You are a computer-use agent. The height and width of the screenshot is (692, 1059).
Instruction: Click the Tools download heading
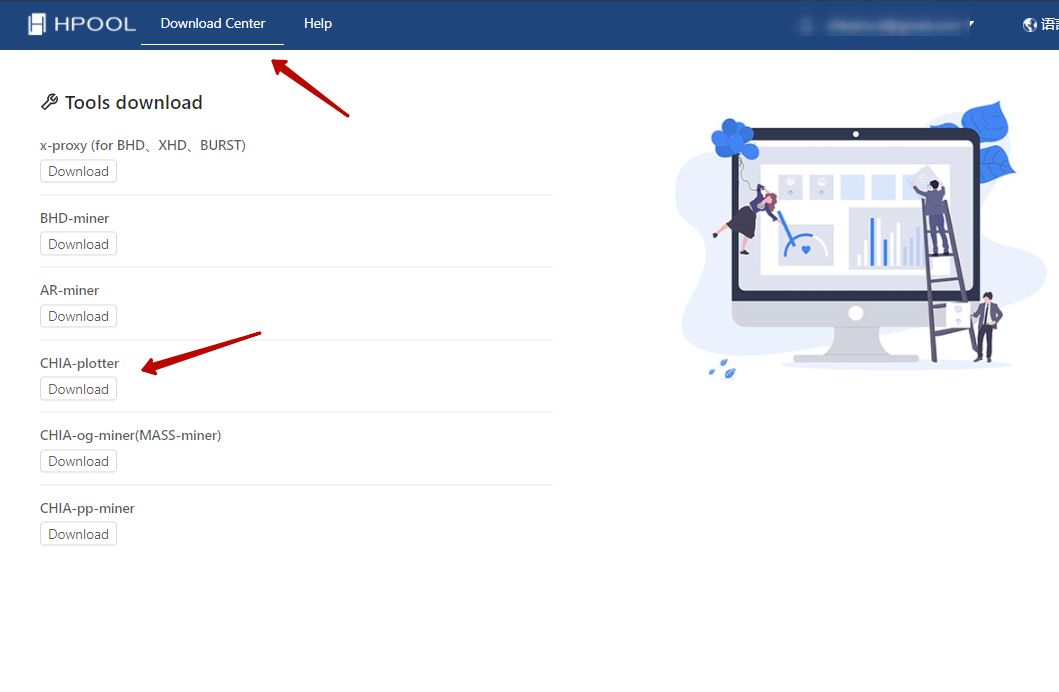click(134, 103)
